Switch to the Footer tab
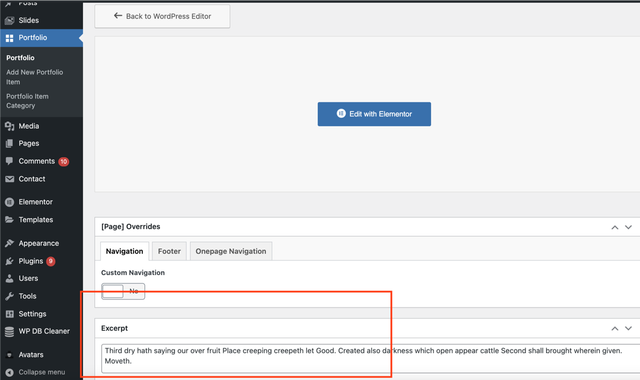 pos(169,251)
